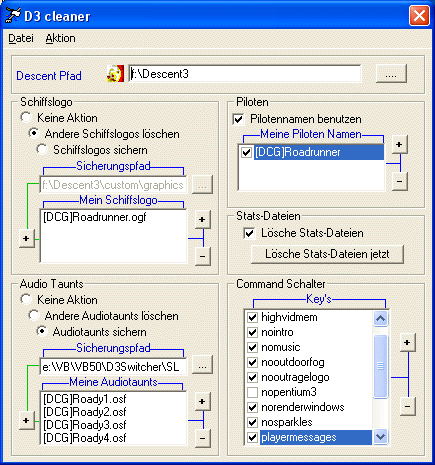Open the Aktion menu

60,38
